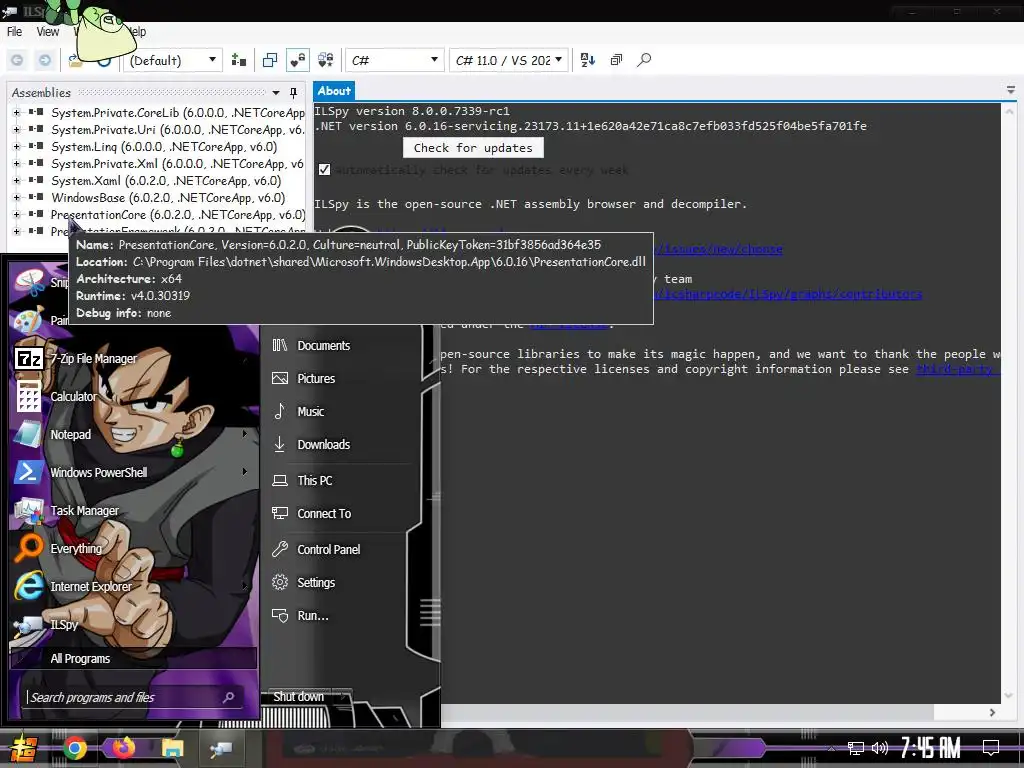The height and width of the screenshot is (768, 1024).
Task: Click the Forward navigation arrow in ILSpy toolbar
Action: [44, 60]
